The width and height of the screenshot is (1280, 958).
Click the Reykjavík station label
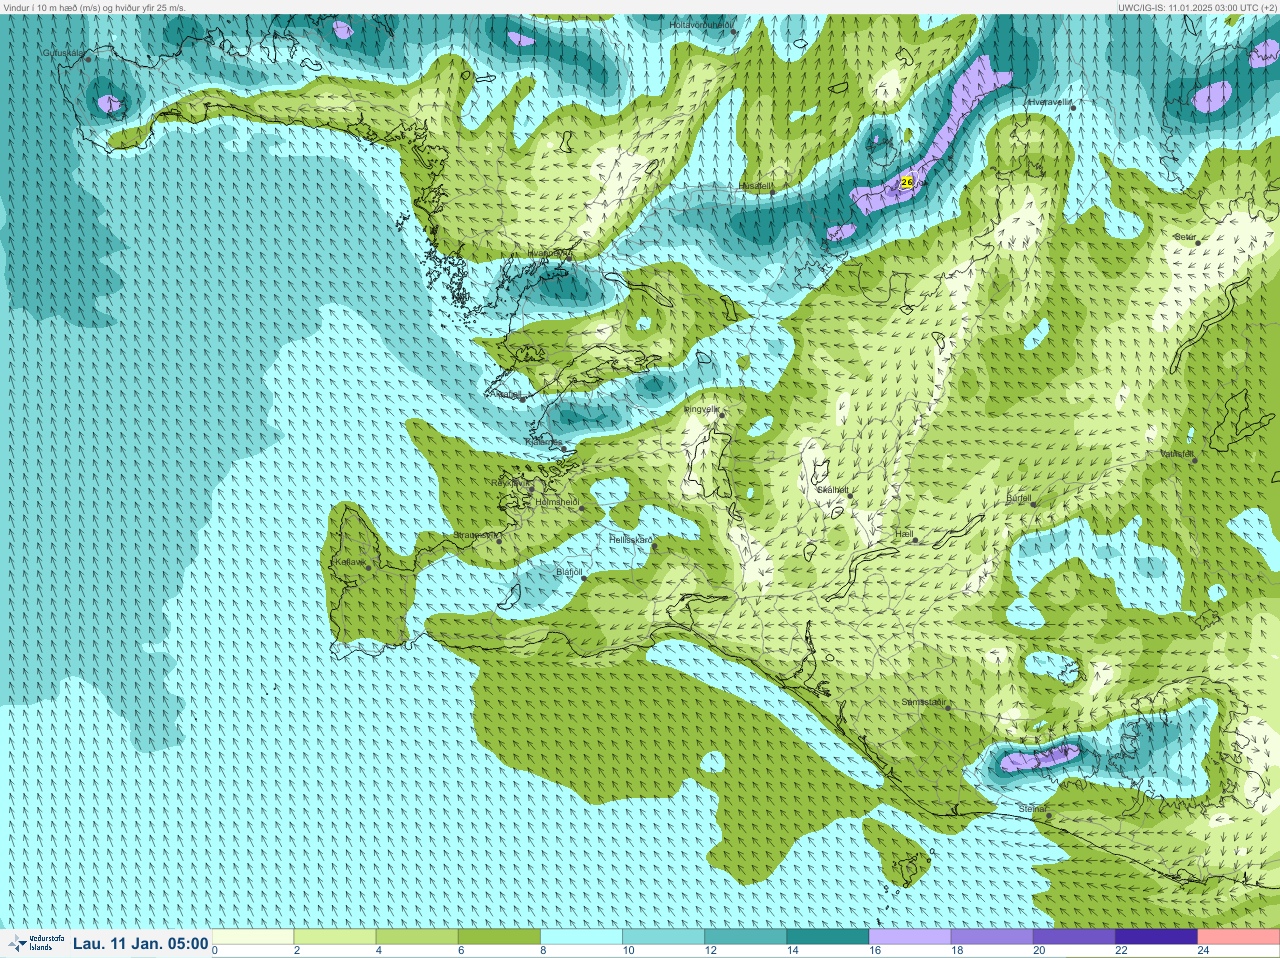tap(511, 482)
